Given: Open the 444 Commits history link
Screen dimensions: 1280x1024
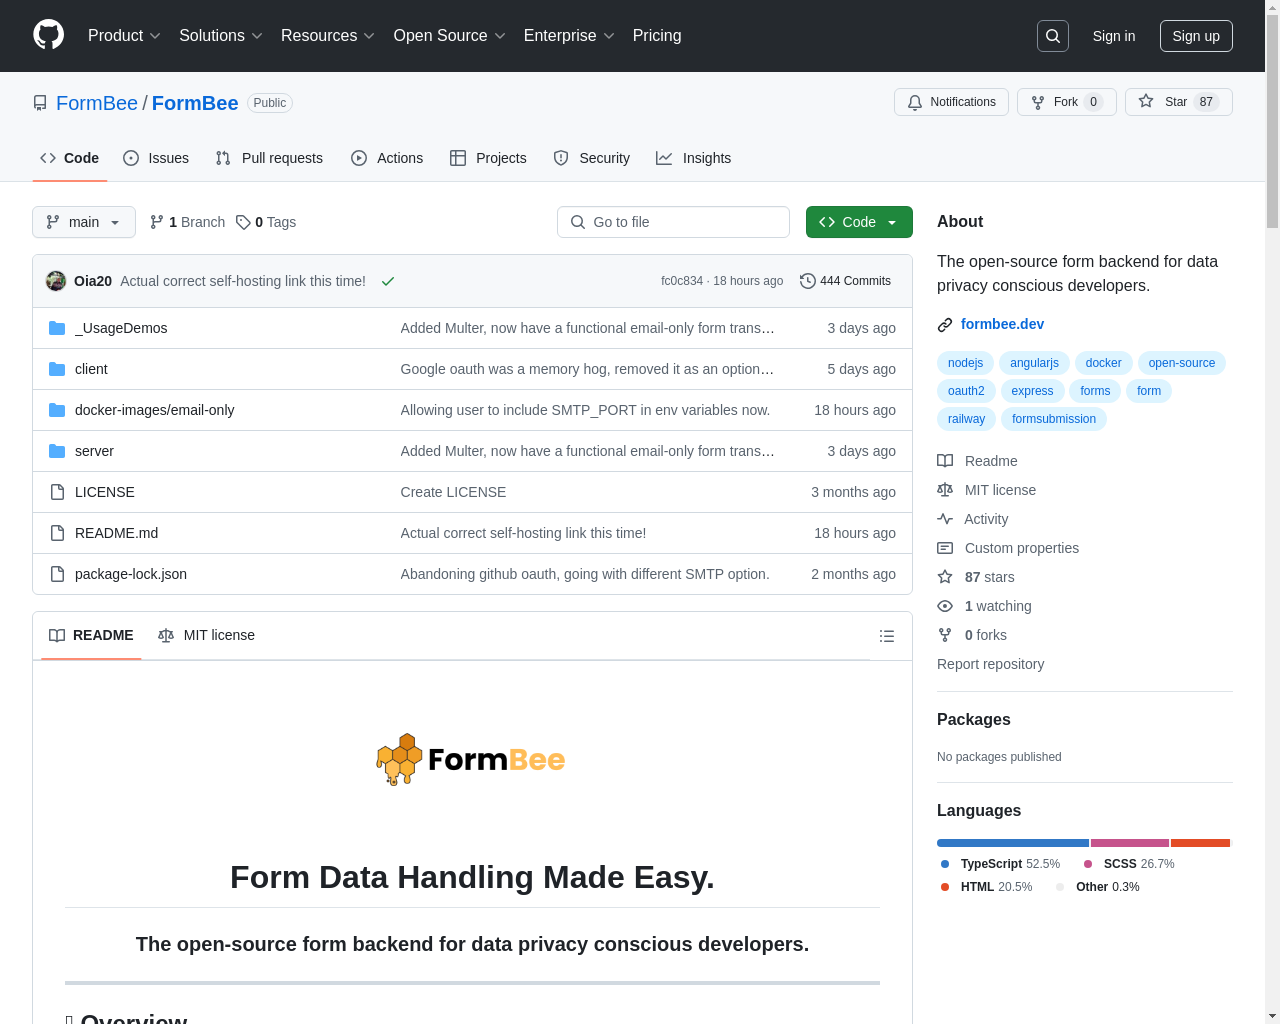Looking at the screenshot, I should 845,281.
